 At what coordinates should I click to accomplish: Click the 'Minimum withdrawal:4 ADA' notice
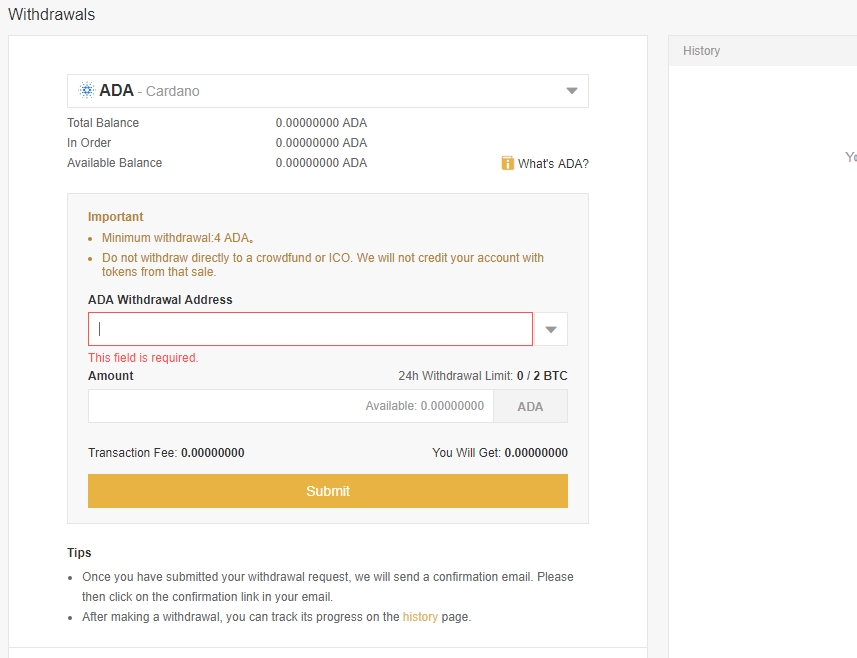pos(177,238)
